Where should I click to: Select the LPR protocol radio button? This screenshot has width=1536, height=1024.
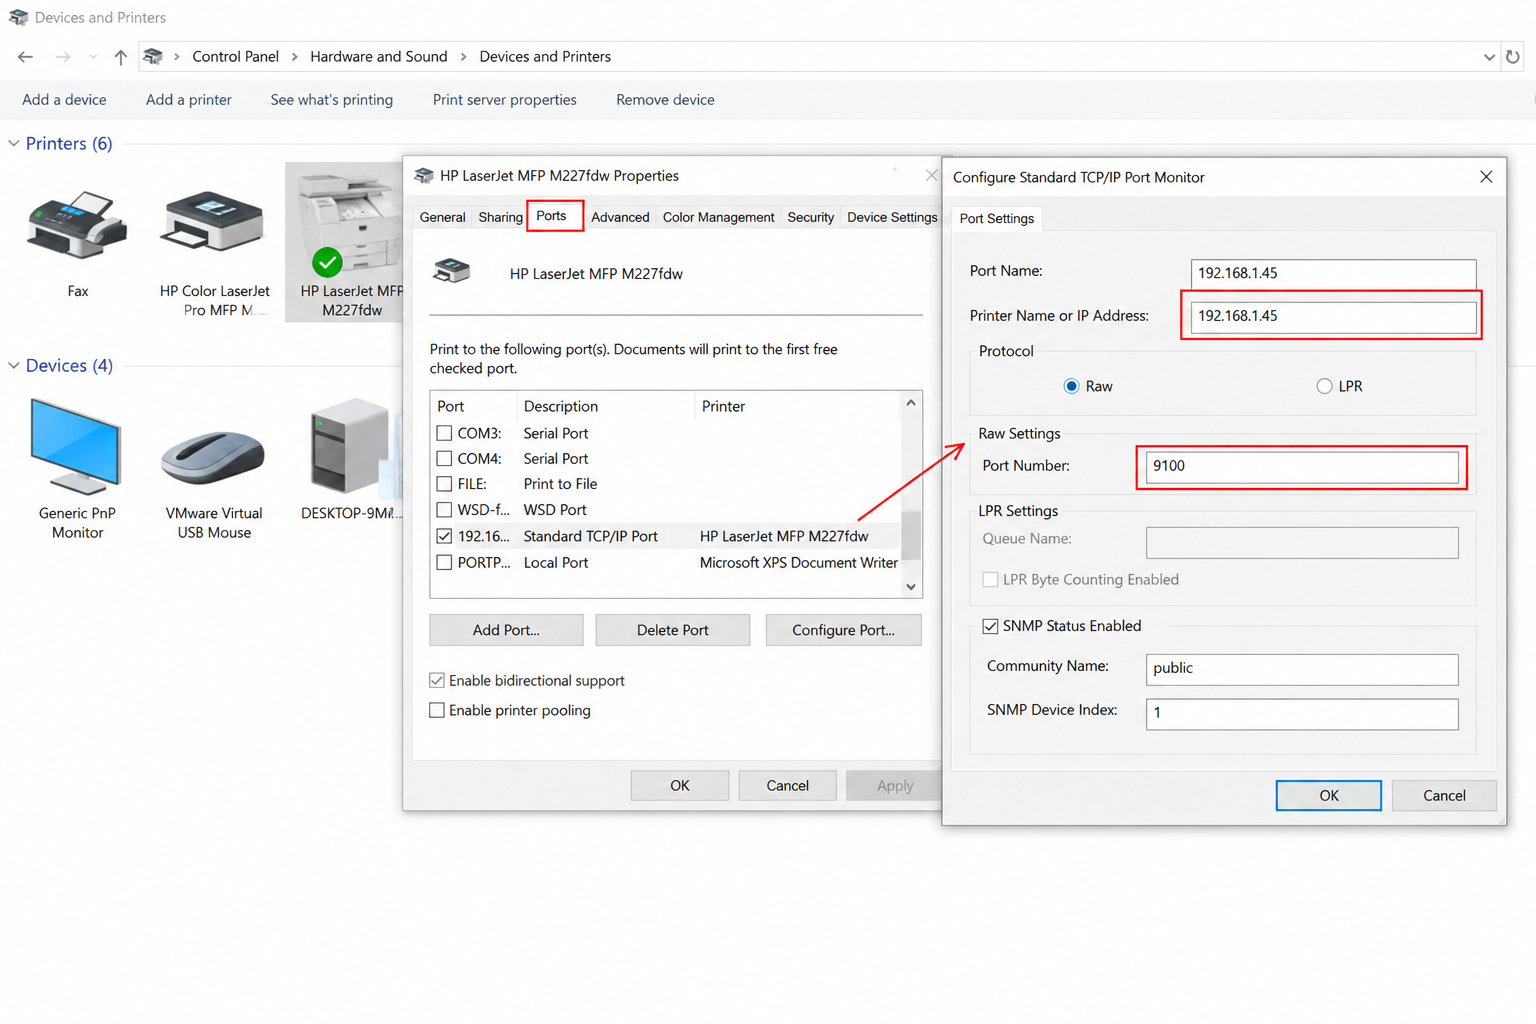pyautogui.click(x=1324, y=386)
